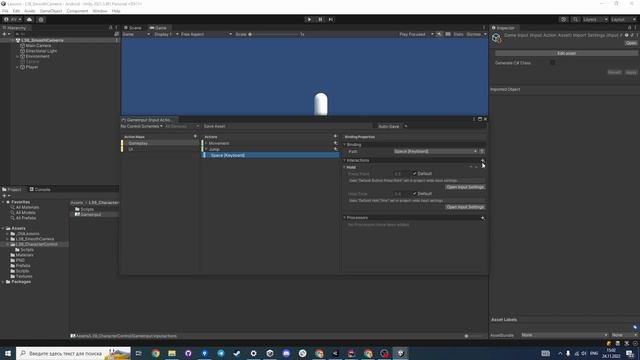This screenshot has height=360, width=640.
Task: Click the global search magnifier icon
Action: click(x=576, y=19)
